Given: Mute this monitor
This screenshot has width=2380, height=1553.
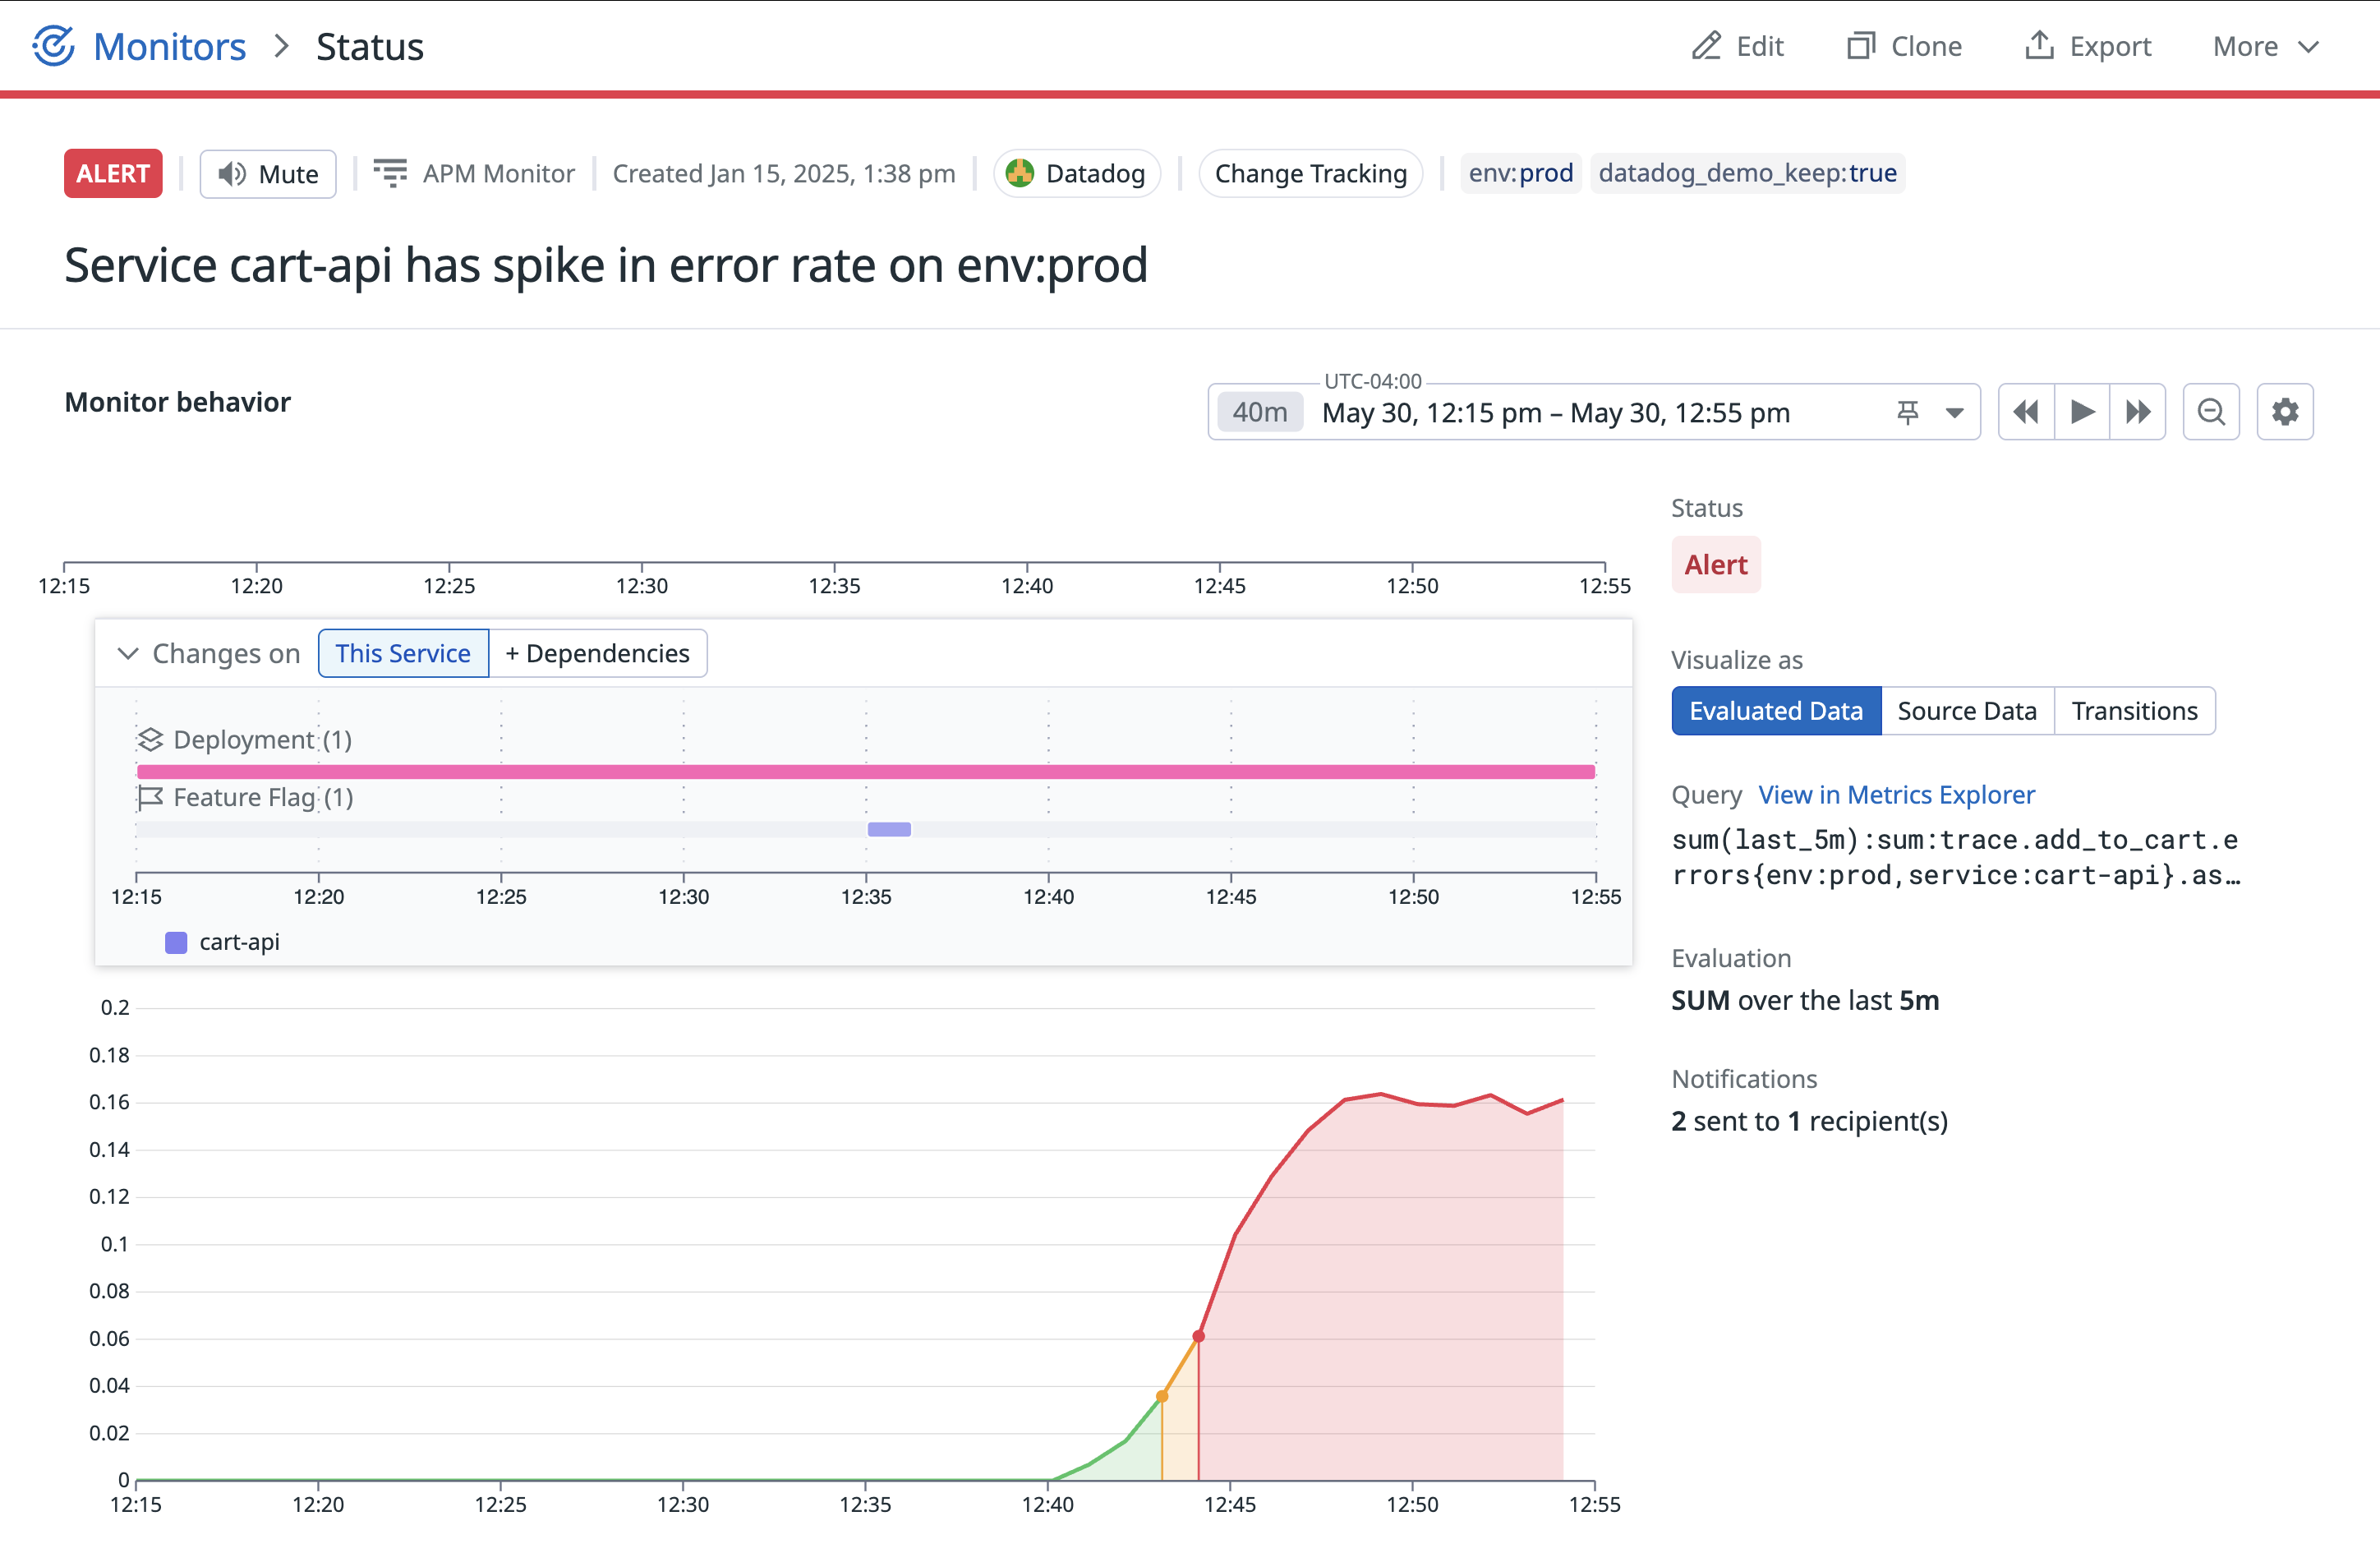Looking at the screenshot, I should (x=268, y=174).
